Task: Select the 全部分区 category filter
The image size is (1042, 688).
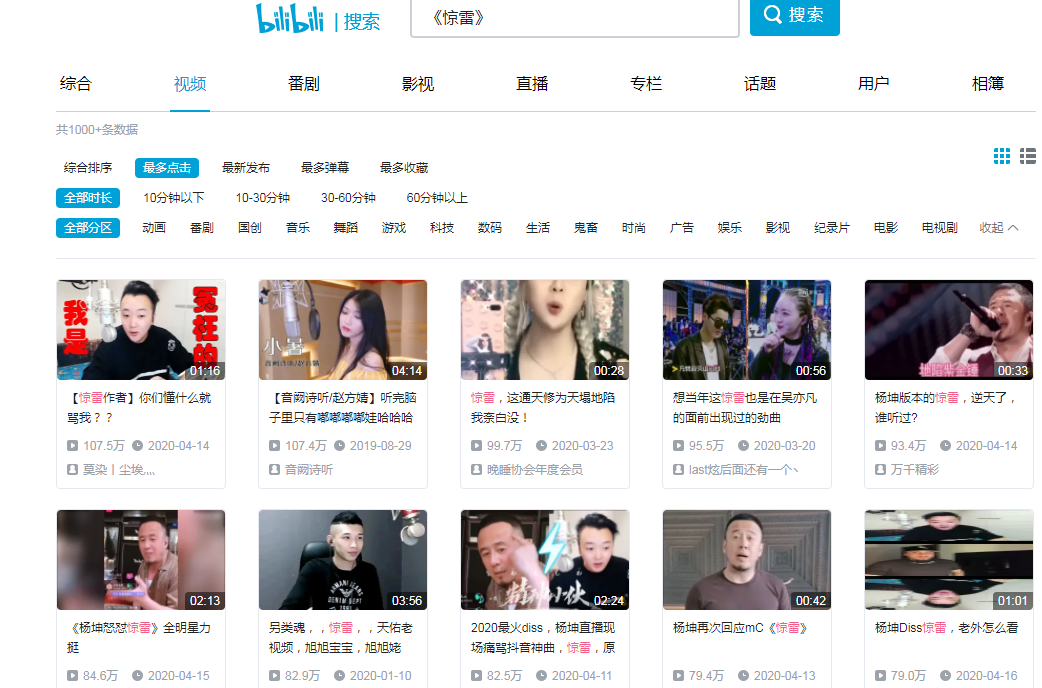Action: coord(88,227)
